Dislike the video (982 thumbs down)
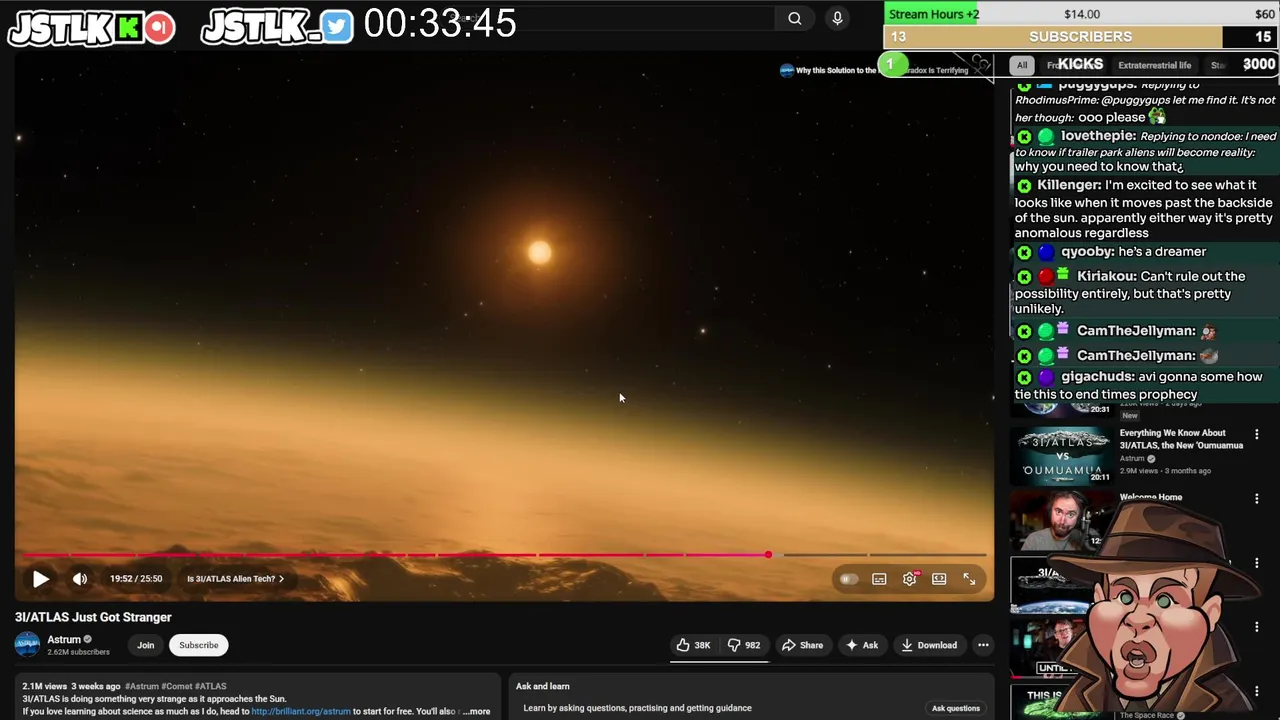 [744, 645]
